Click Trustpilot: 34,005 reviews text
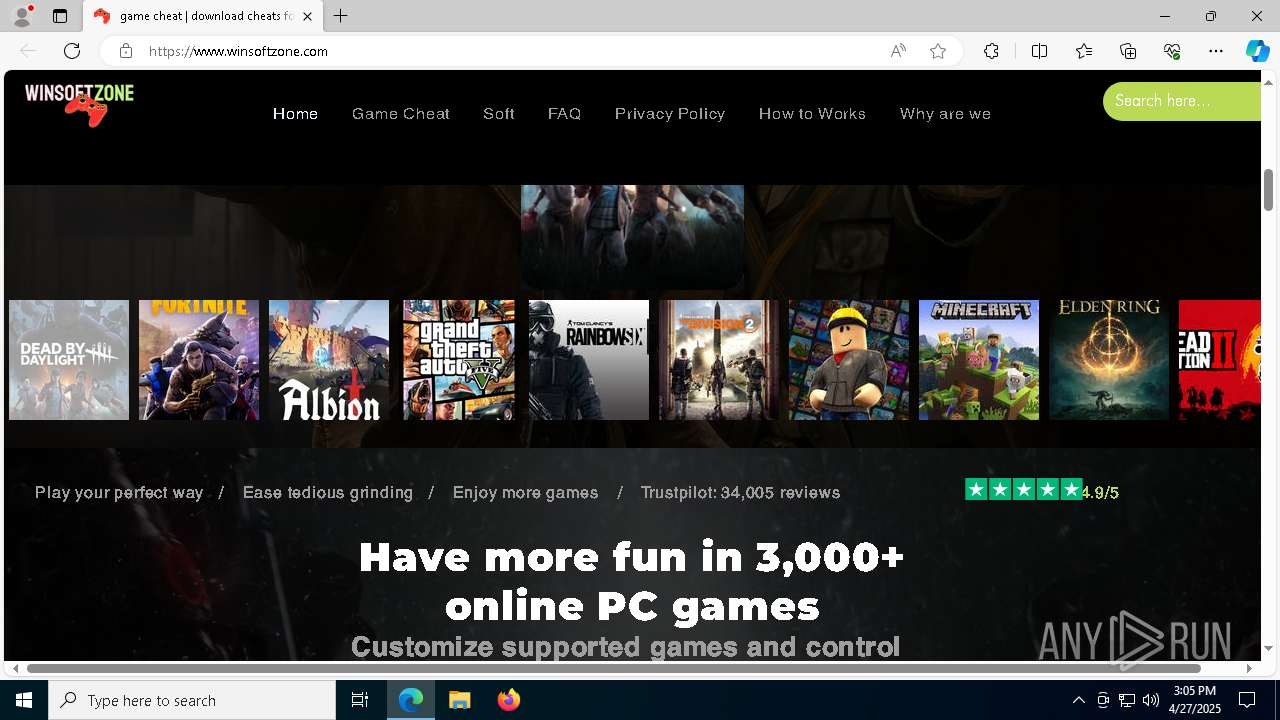Screen dimensions: 1280x720 tap(740, 493)
